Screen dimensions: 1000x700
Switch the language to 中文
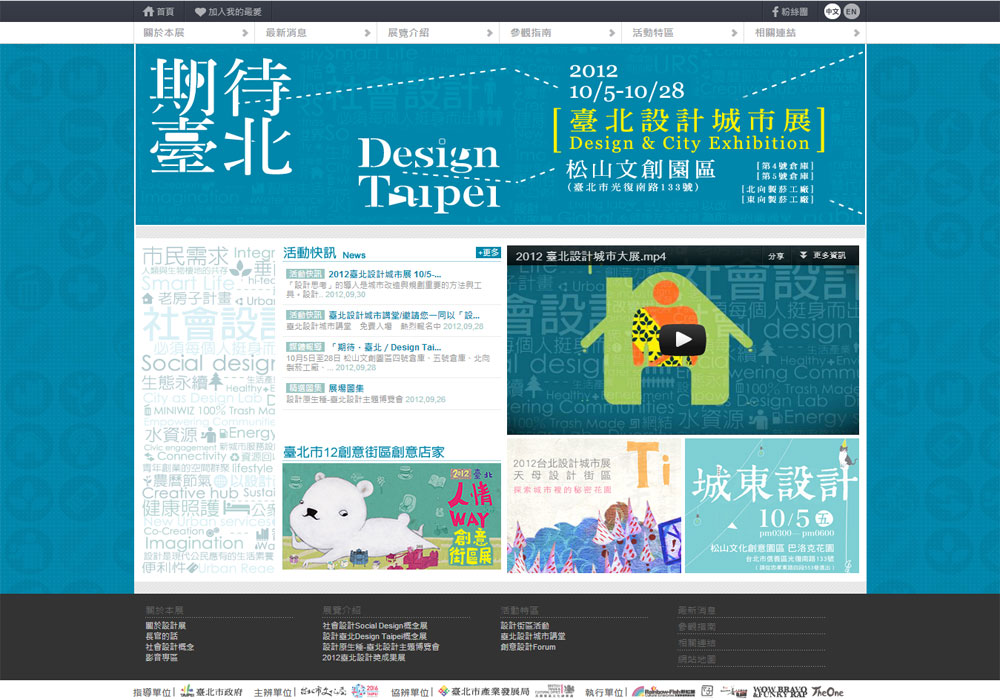(832, 11)
